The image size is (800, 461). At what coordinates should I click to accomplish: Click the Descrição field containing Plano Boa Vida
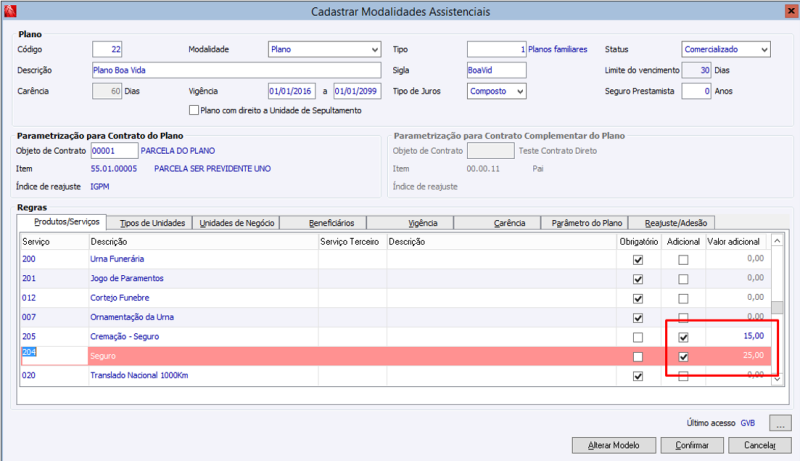pyautogui.click(x=236, y=70)
